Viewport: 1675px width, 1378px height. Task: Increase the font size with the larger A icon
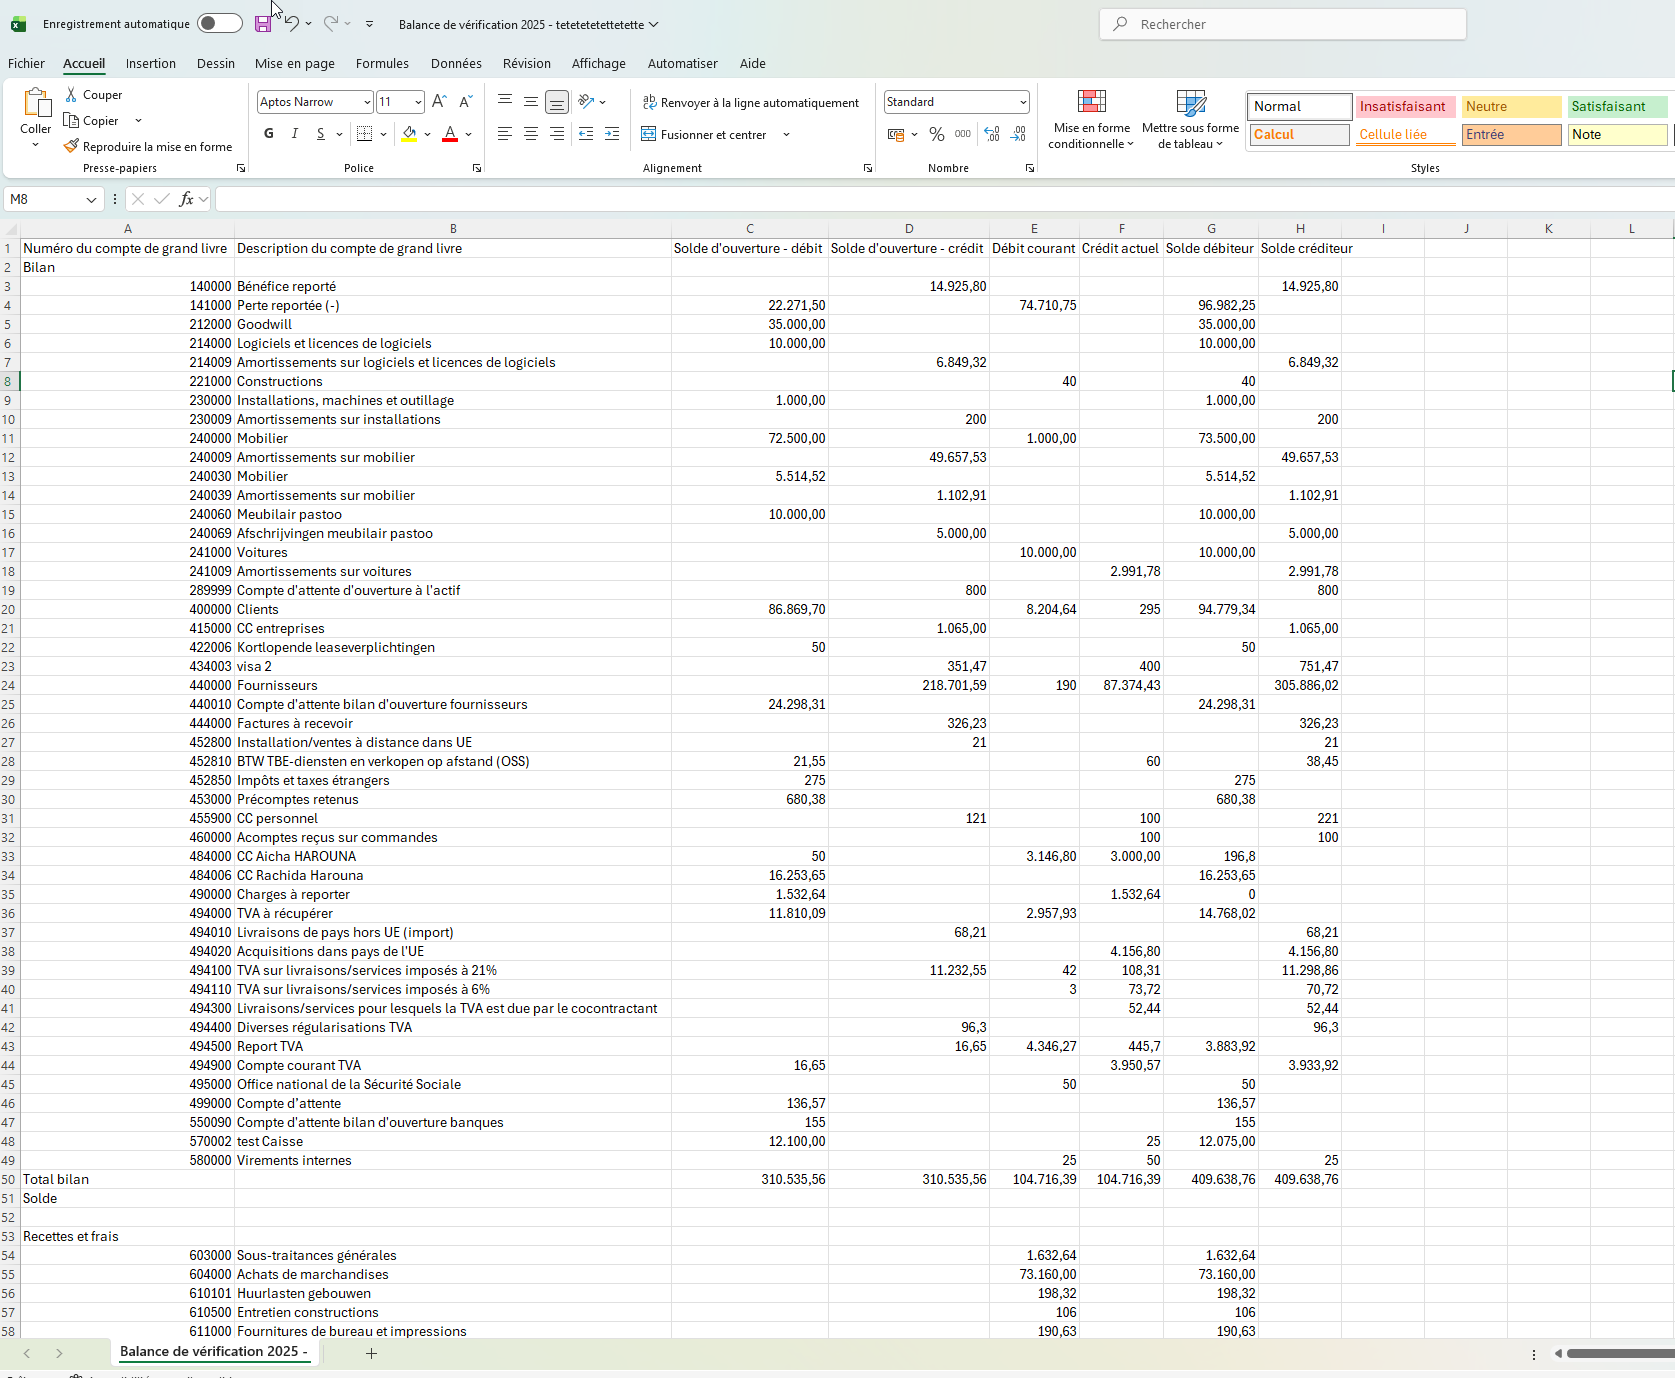[439, 102]
